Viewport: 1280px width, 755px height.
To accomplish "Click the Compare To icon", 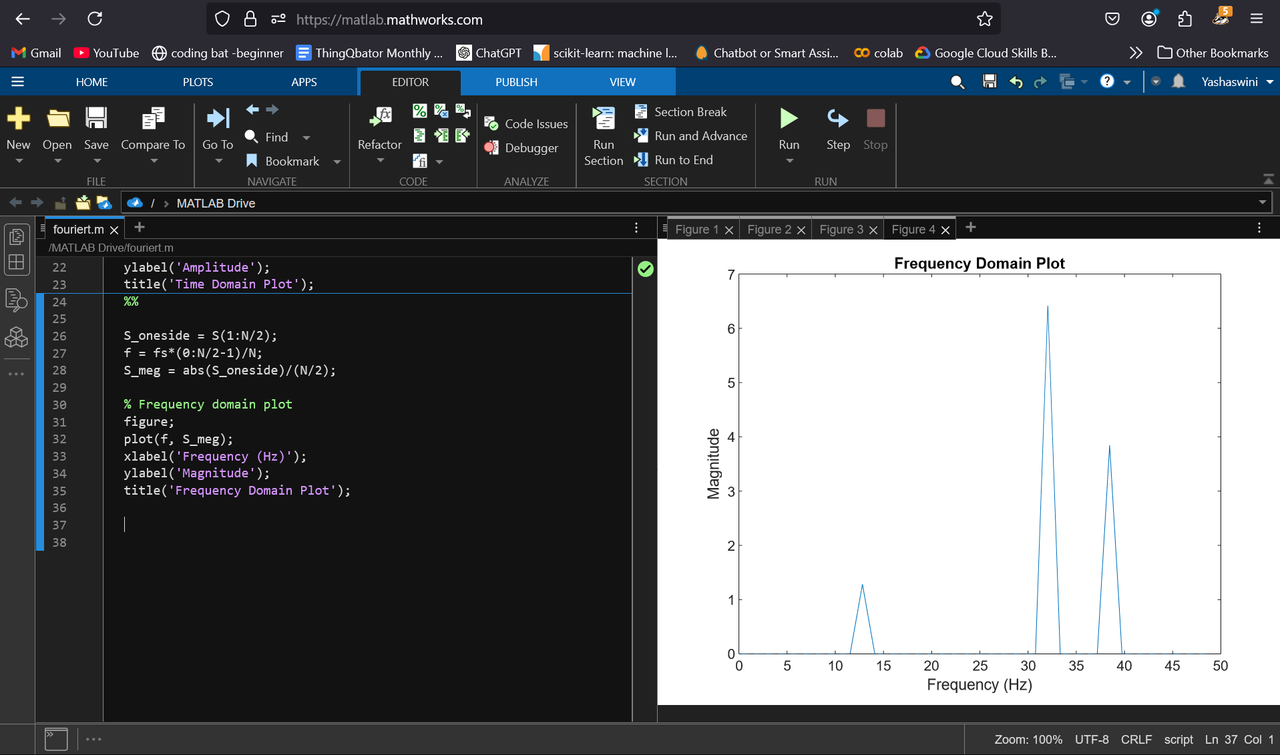I will tap(153, 119).
